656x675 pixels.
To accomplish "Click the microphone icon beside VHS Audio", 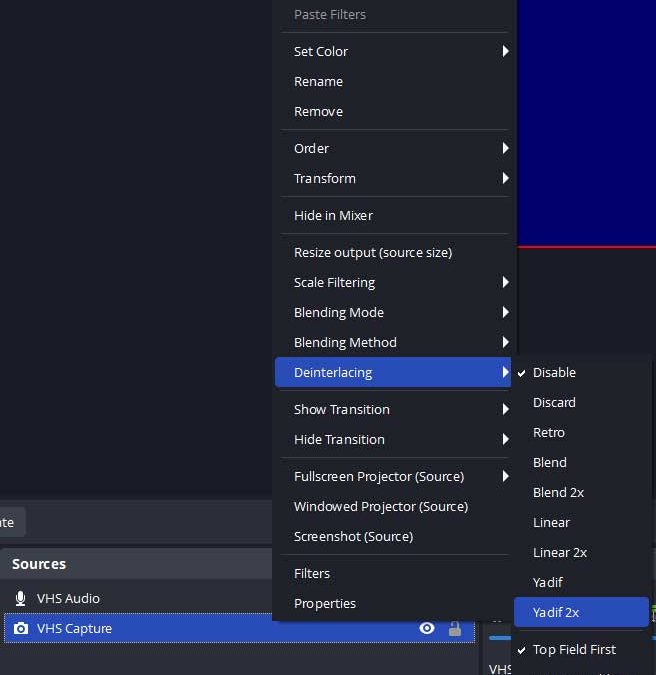I will click(21, 598).
